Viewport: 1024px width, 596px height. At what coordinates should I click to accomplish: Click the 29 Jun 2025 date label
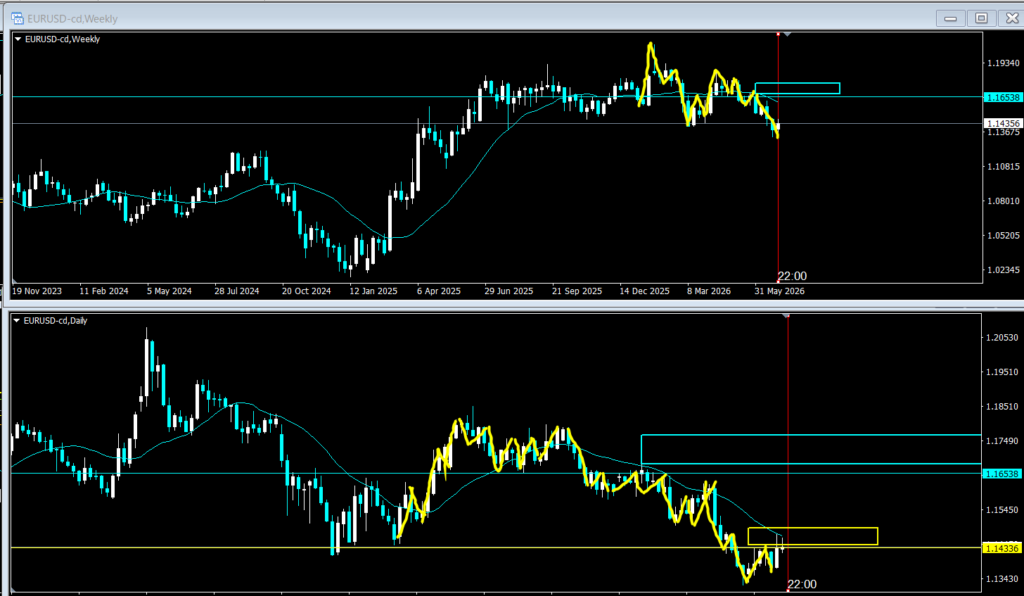(509, 291)
